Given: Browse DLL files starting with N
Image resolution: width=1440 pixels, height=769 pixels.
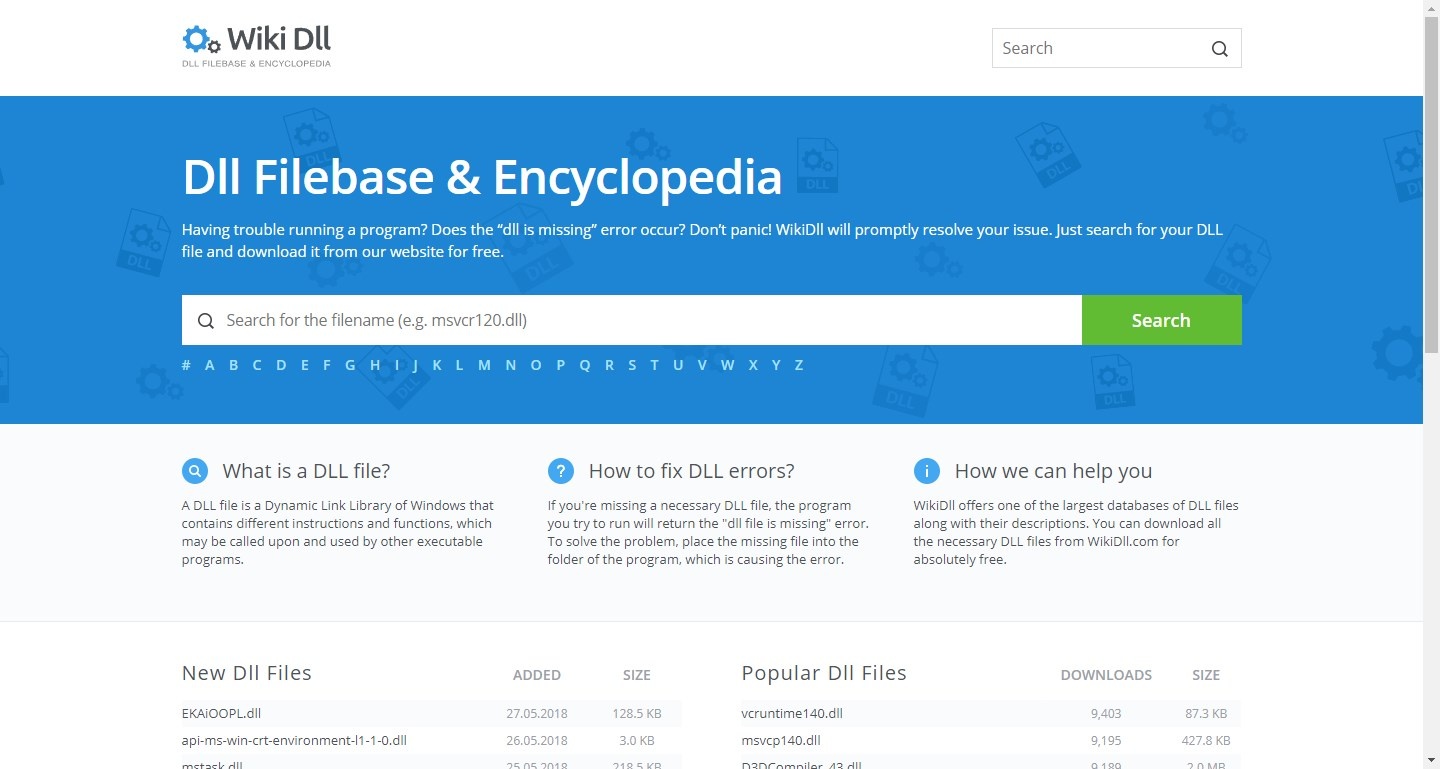Looking at the screenshot, I should pos(511,365).
